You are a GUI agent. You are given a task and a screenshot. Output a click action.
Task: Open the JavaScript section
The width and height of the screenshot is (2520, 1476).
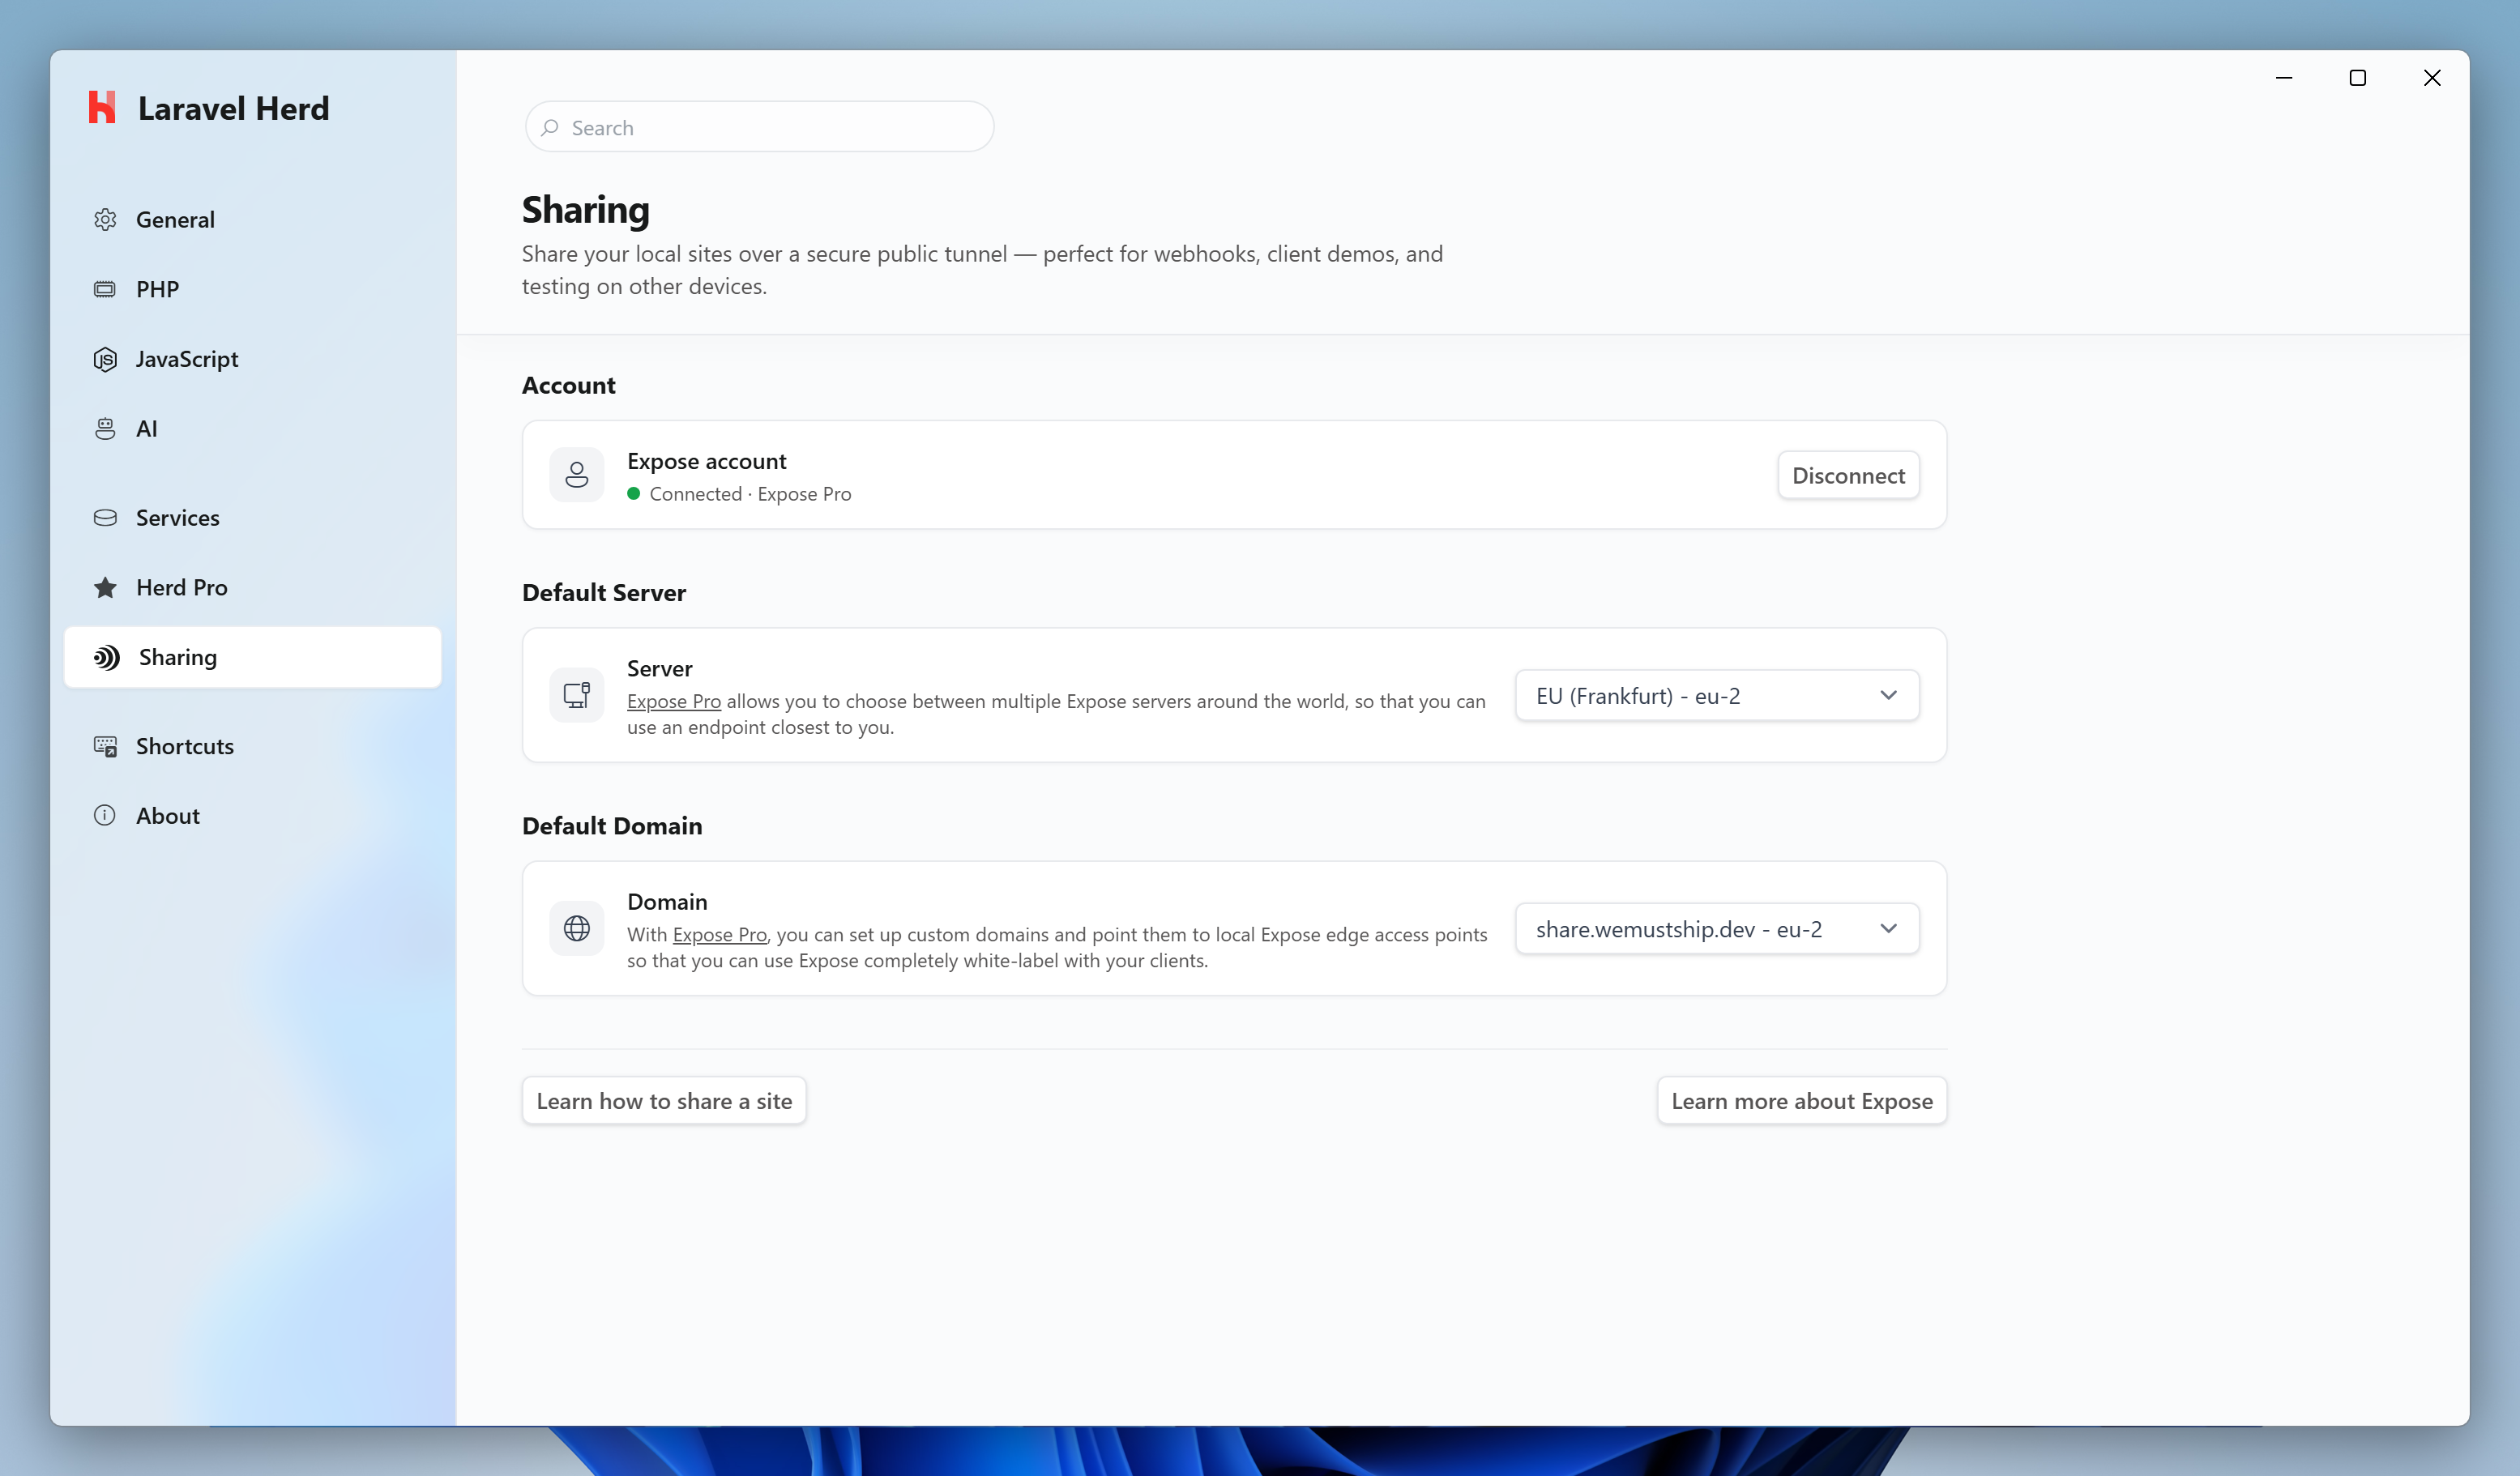pyautogui.click(x=252, y=359)
